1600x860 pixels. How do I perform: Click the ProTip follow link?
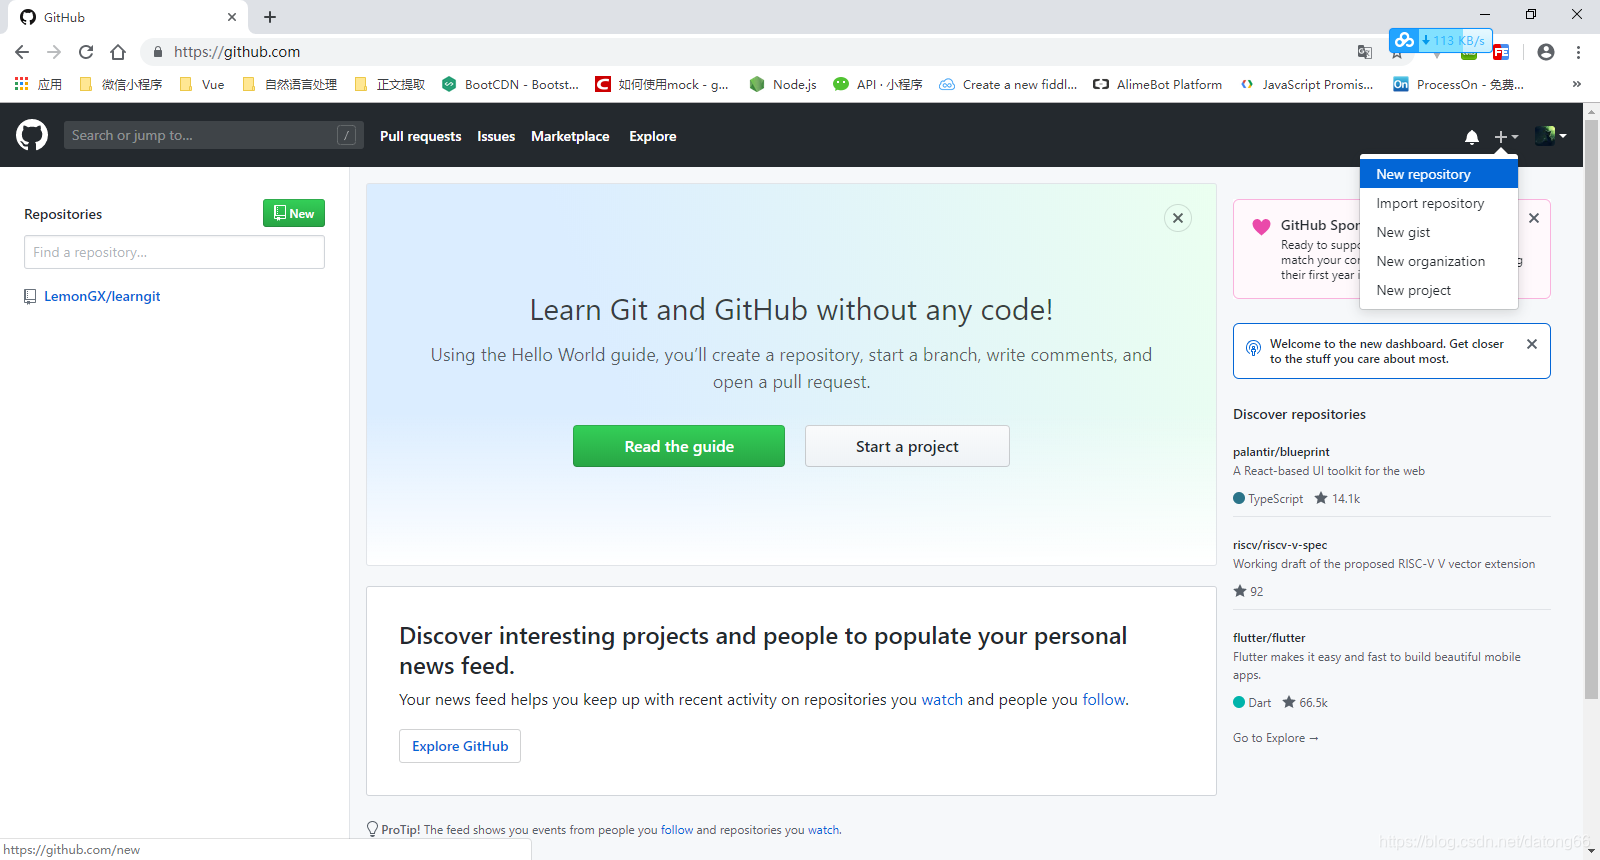677,830
